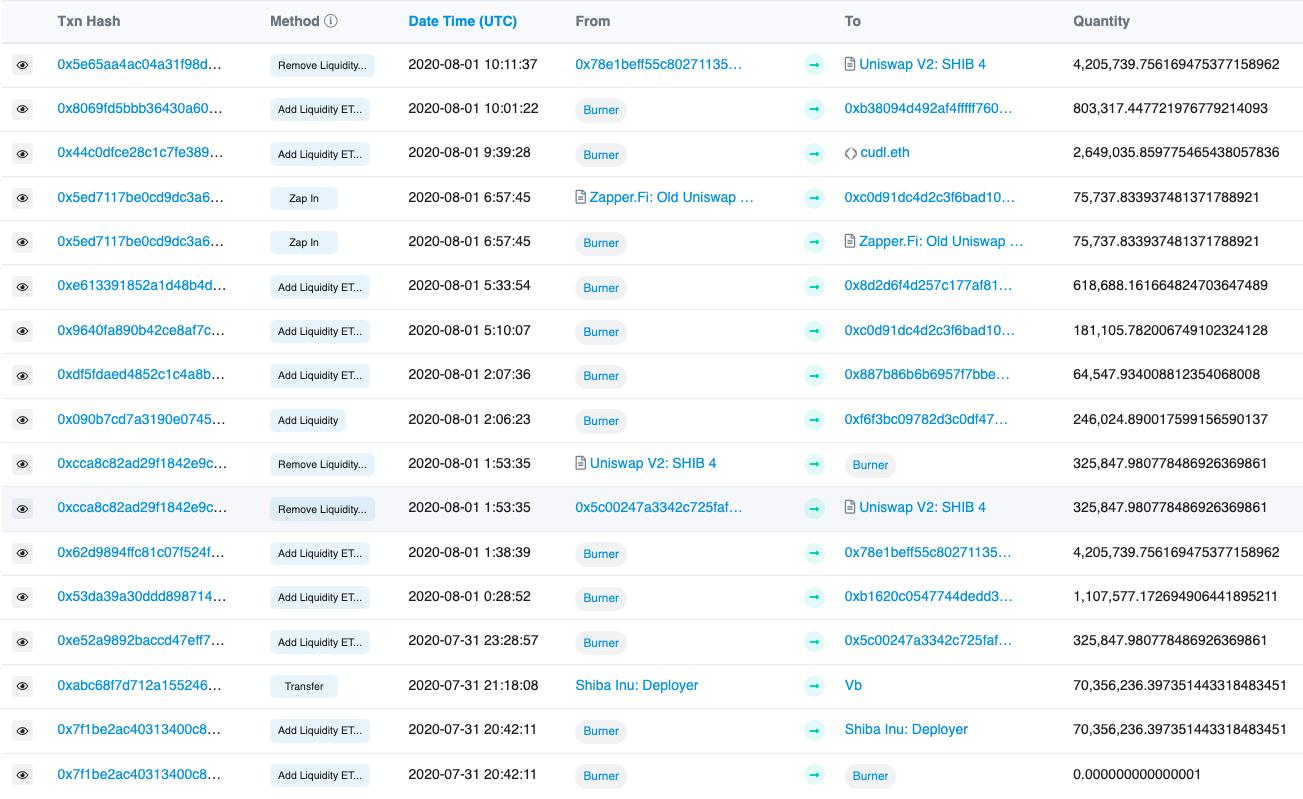This screenshot has width=1303, height=799.
Task: Open transaction hash 0x8069fd5bbb36430a60
Action: tap(140, 109)
